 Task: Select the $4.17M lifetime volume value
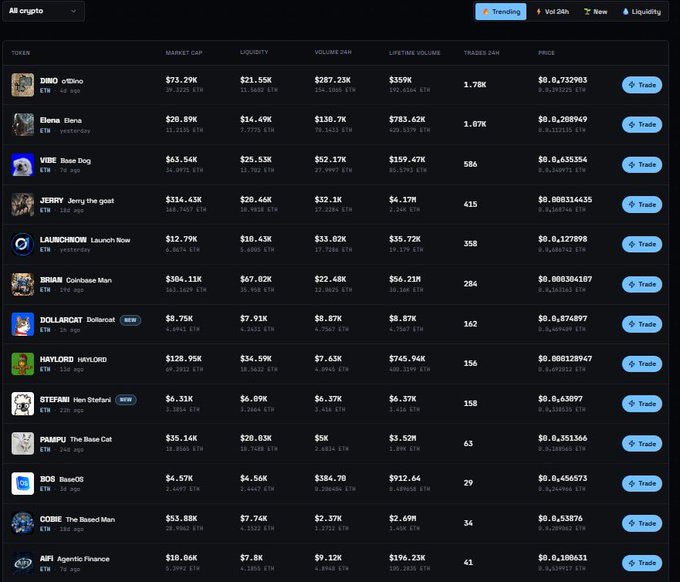[x=402, y=199]
